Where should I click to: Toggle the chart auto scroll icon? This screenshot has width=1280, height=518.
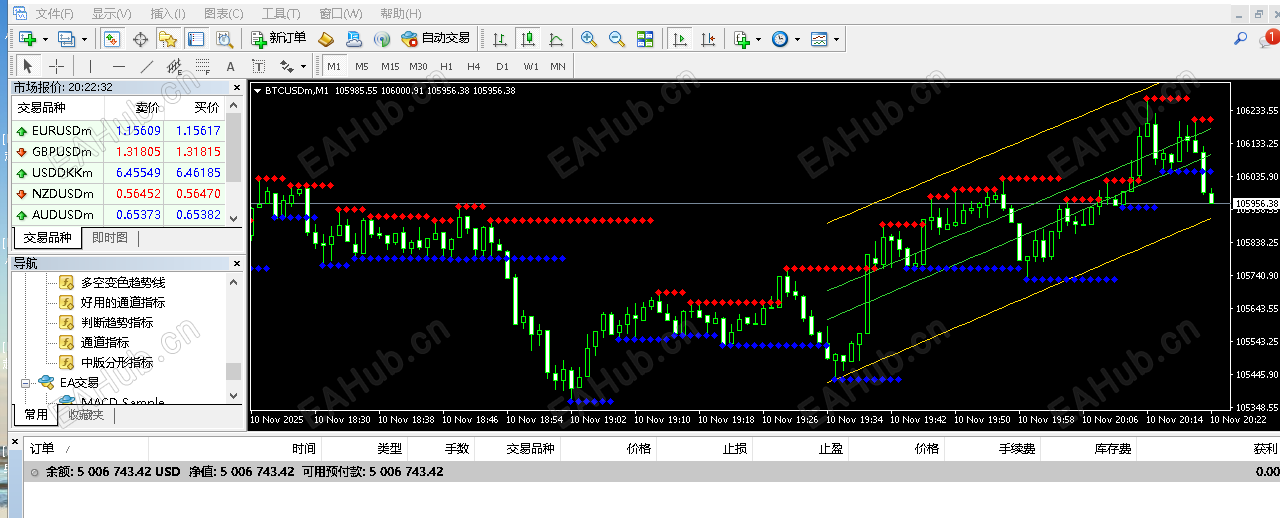(680, 39)
